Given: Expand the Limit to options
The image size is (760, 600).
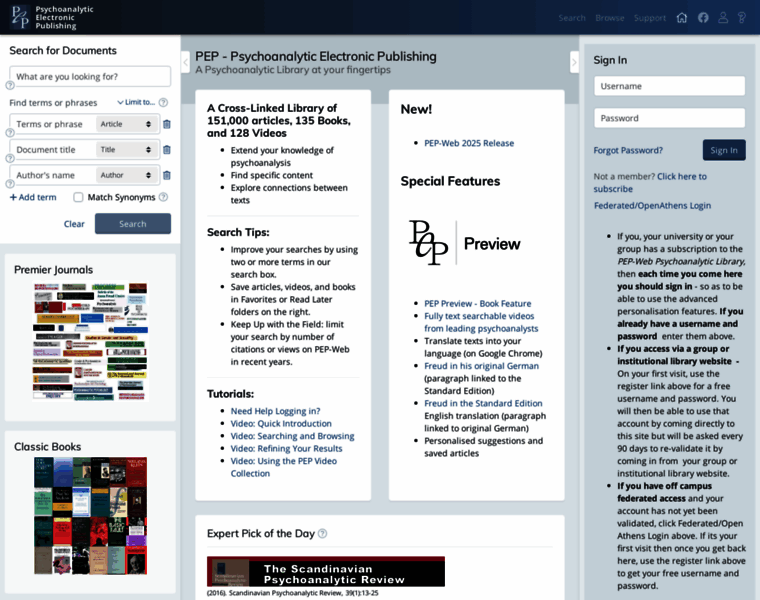Looking at the screenshot, I should click(x=136, y=102).
